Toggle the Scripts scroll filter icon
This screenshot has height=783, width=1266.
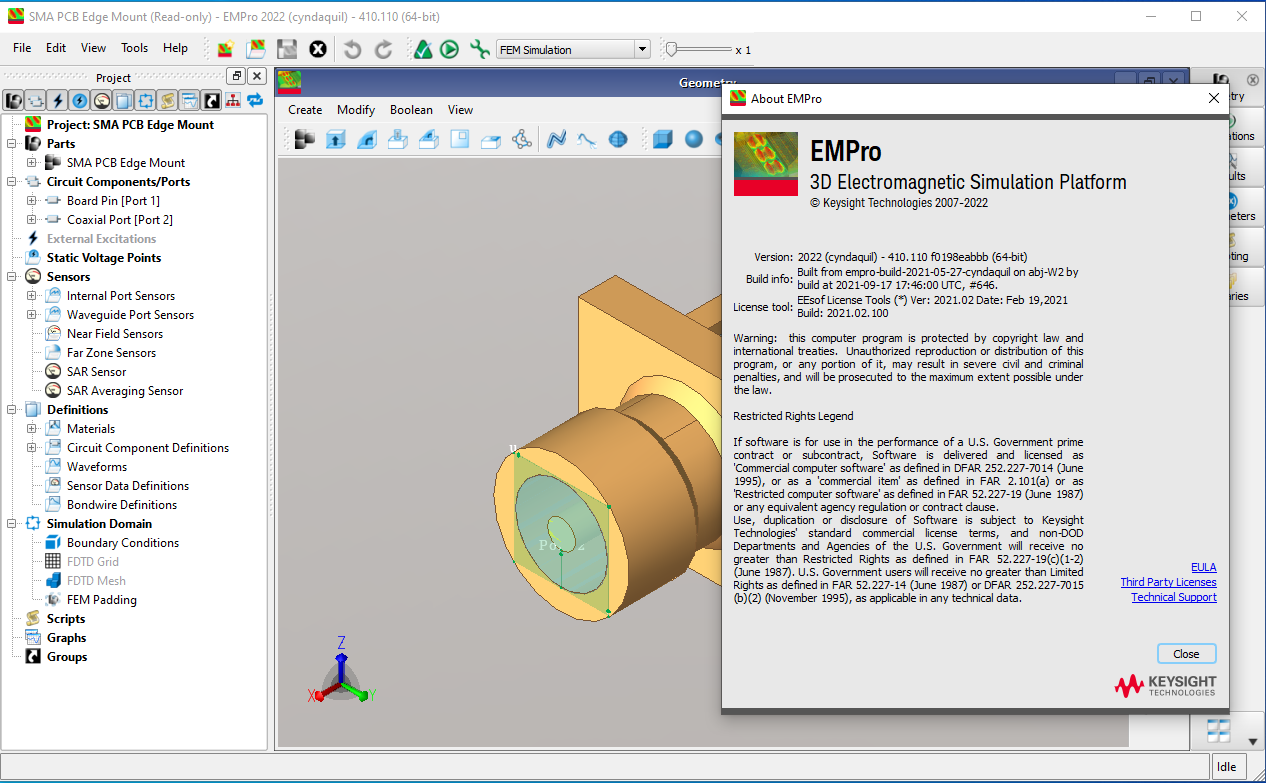click(x=168, y=100)
